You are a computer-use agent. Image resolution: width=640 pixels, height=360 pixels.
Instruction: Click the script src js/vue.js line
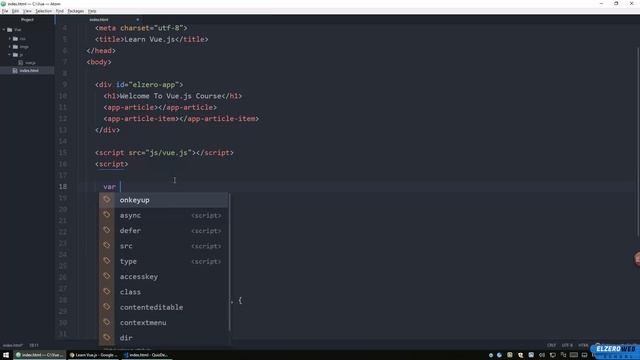[164, 153]
